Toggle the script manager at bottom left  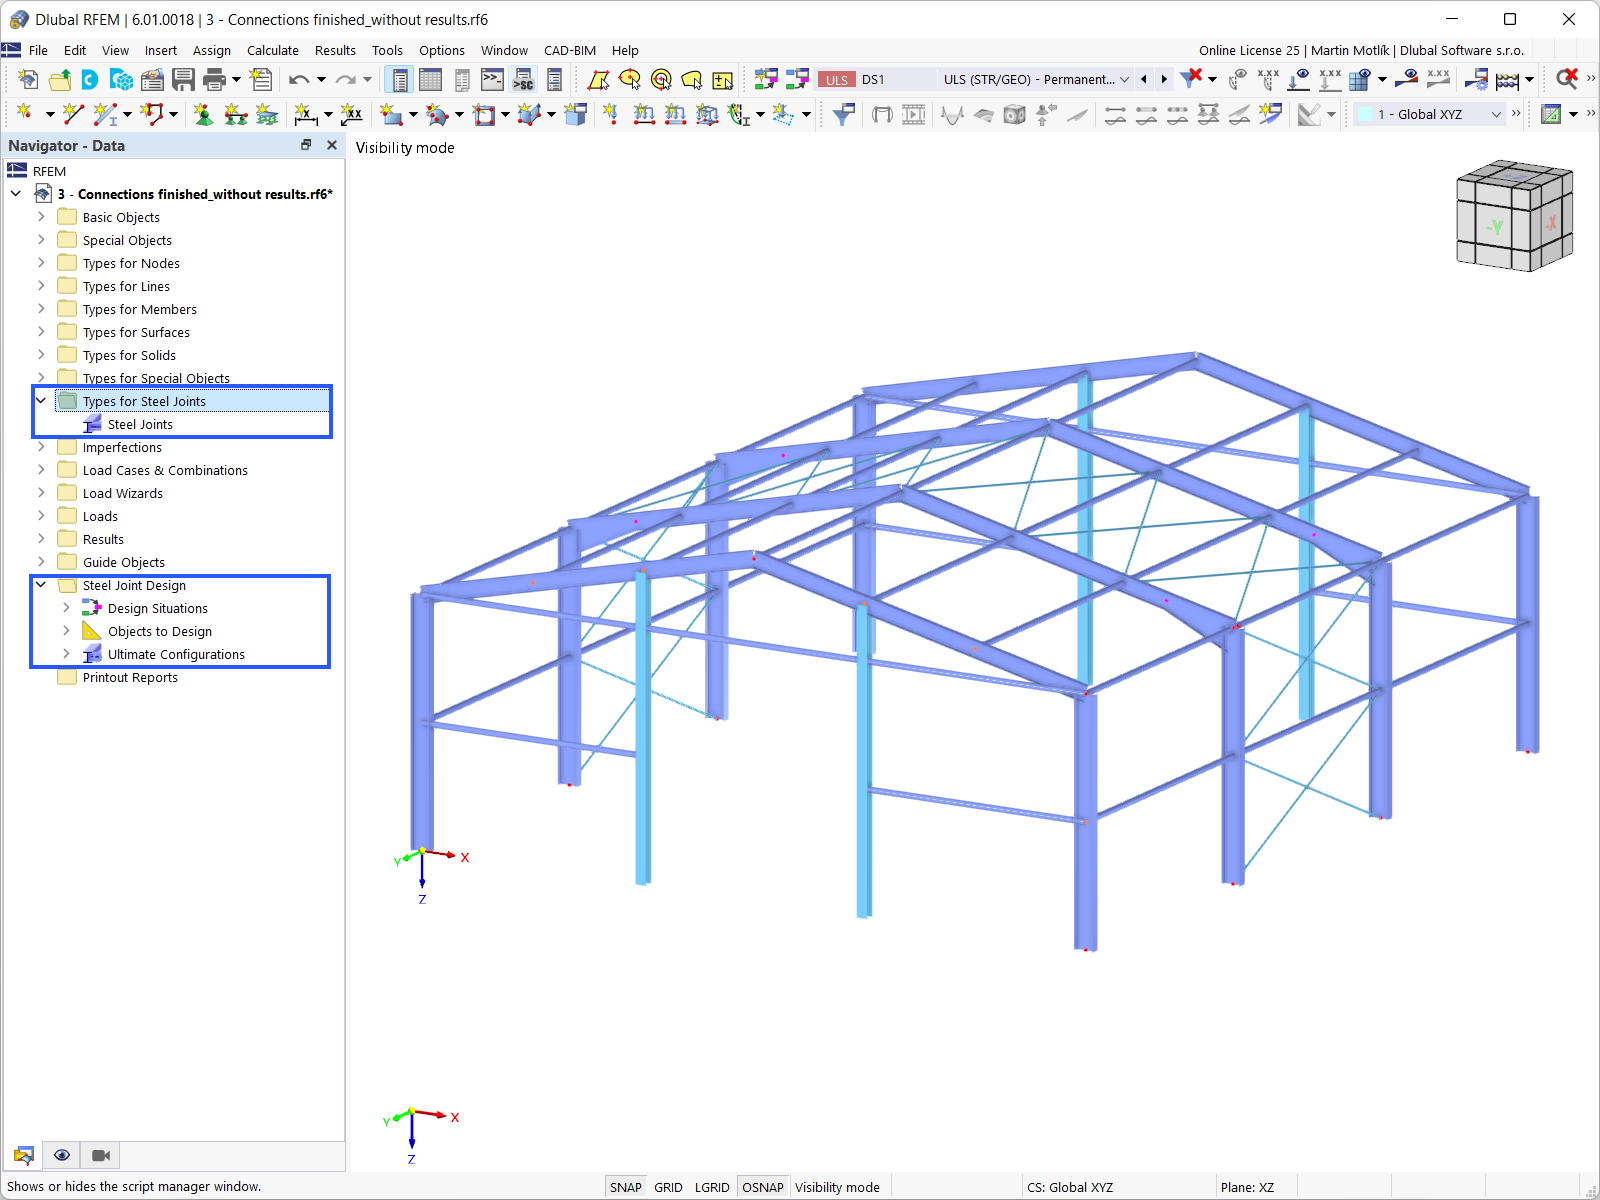pyautogui.click(x=23, y=1155)
